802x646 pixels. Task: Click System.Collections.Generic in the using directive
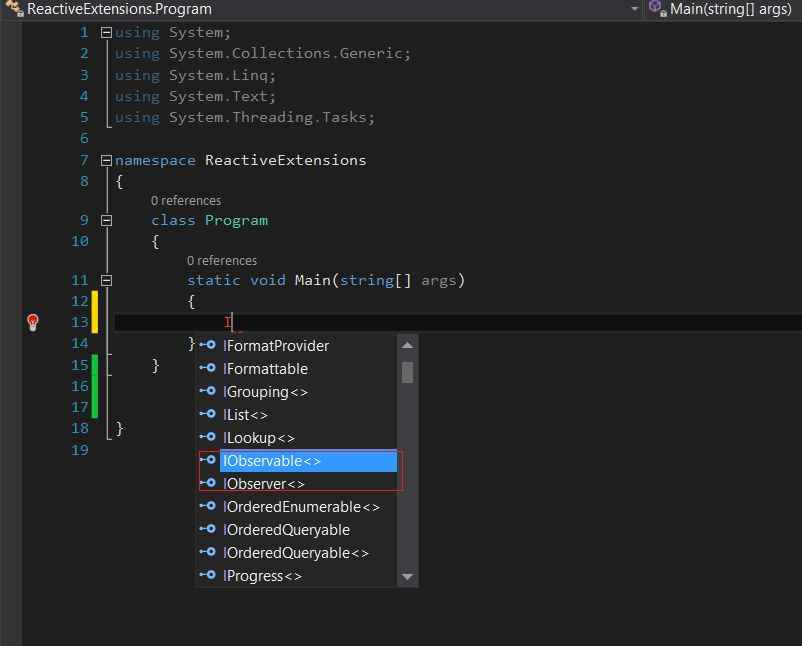tap(285, 54)
